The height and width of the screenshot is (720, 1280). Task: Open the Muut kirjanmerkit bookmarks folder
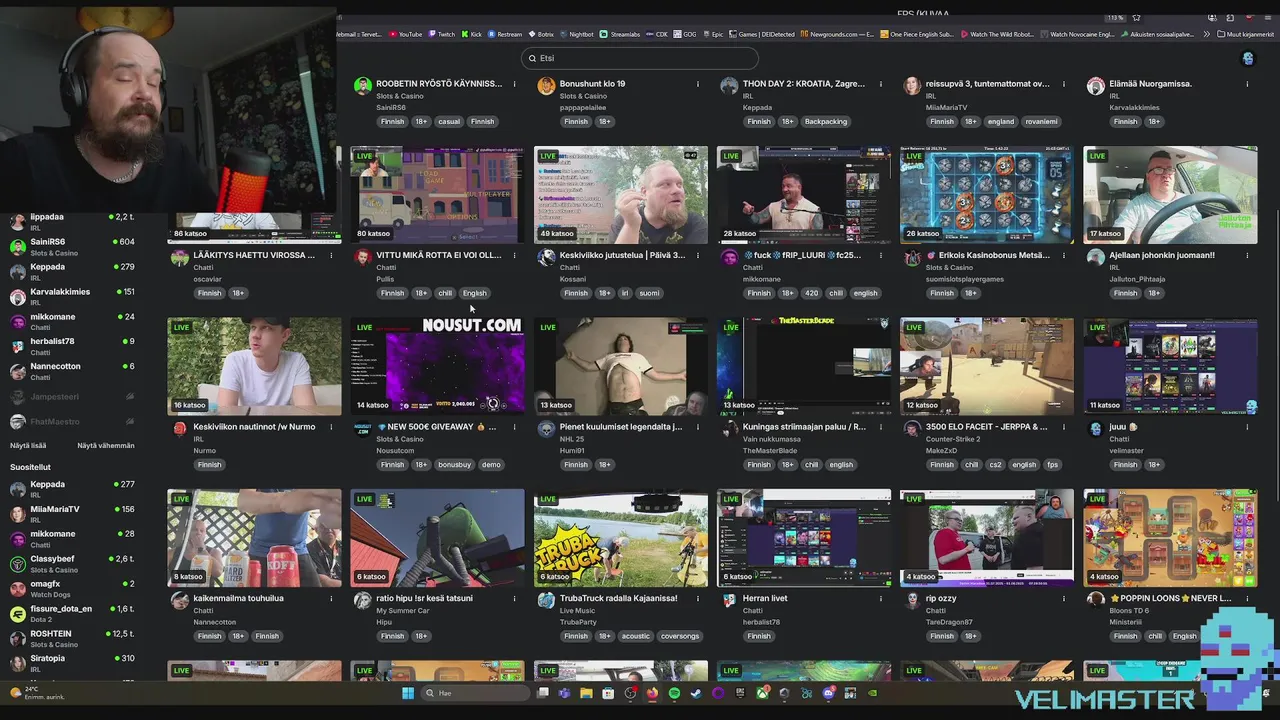pyautogui.click(x=1245, y=34)
